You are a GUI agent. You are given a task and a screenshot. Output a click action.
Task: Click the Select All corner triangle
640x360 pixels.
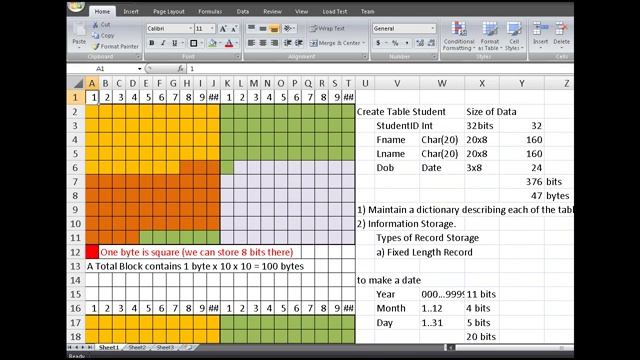pyautogui.click(x=78, y=84)
